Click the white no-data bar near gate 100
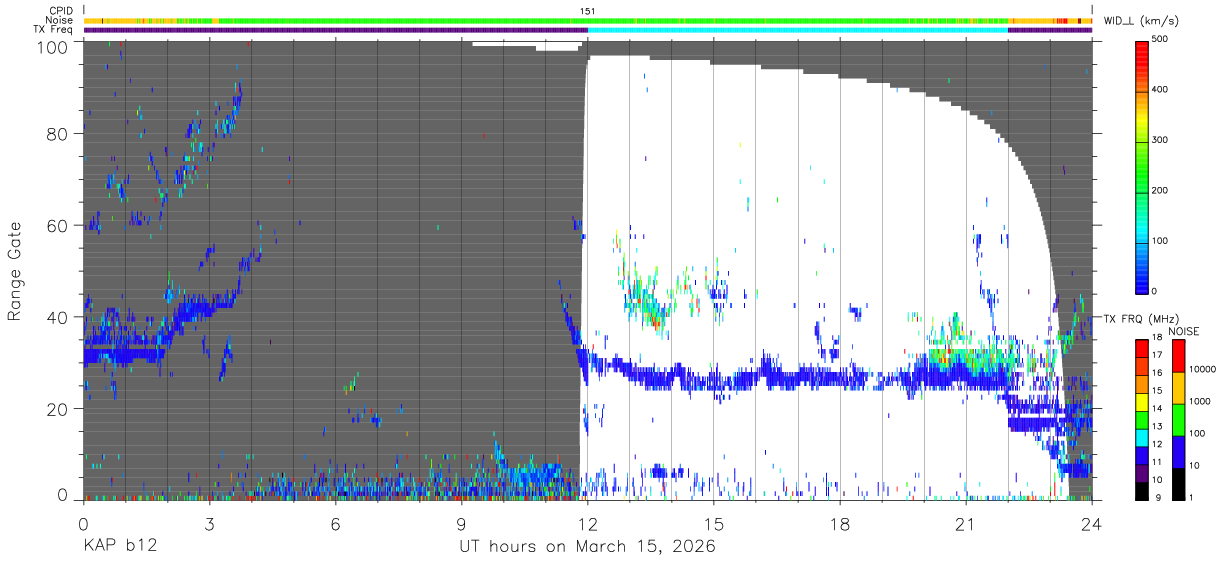Viewport: 1228px width, 567px height. click(526, 45)
